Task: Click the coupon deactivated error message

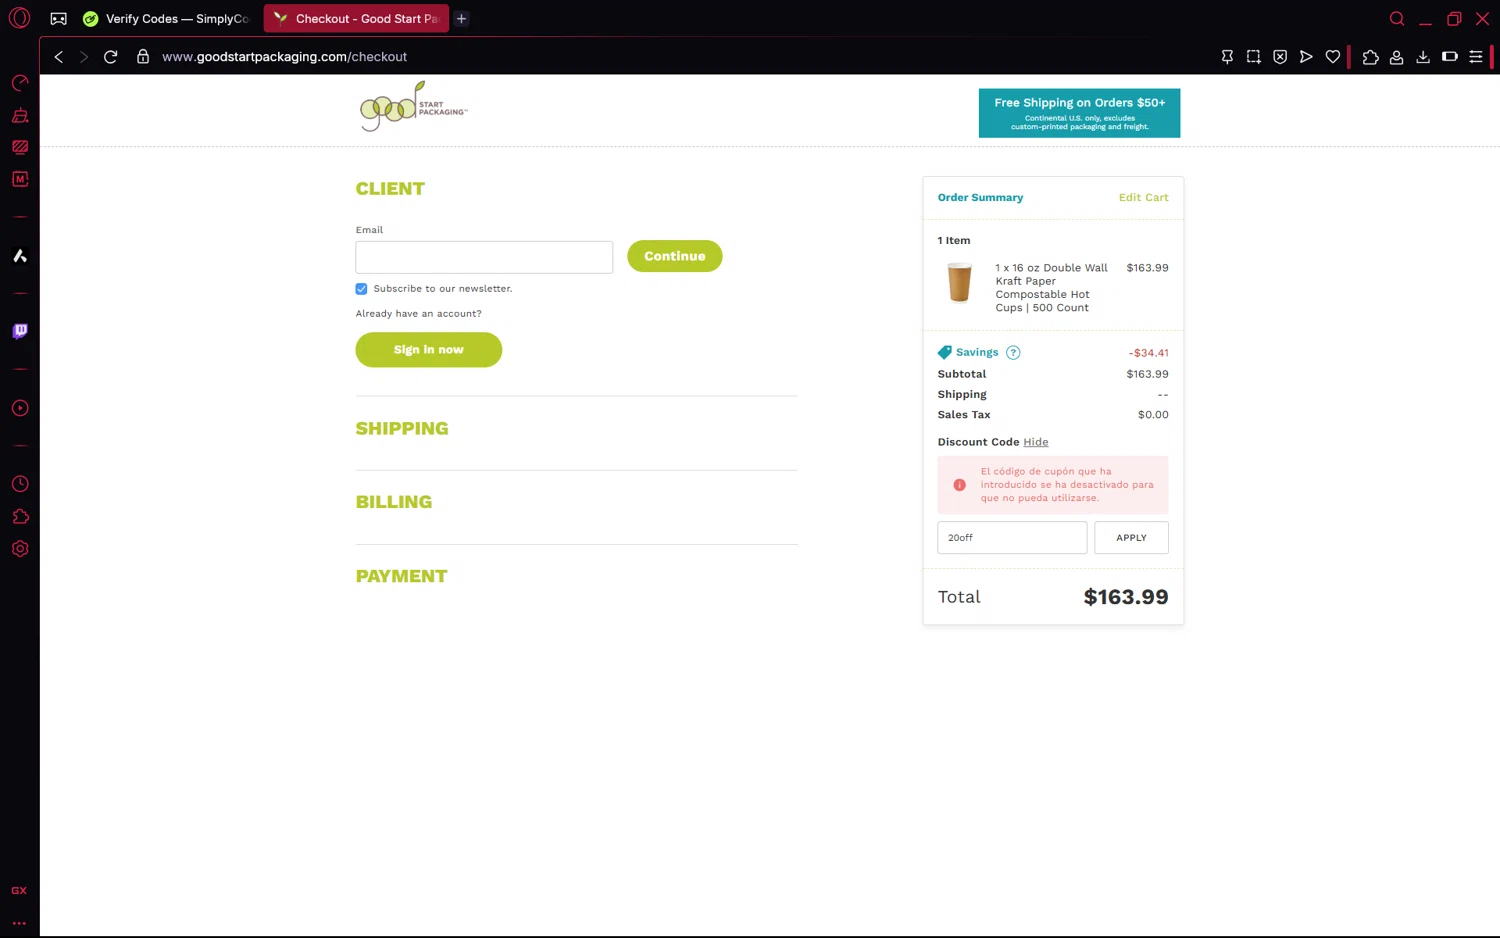Action: 1052,485
